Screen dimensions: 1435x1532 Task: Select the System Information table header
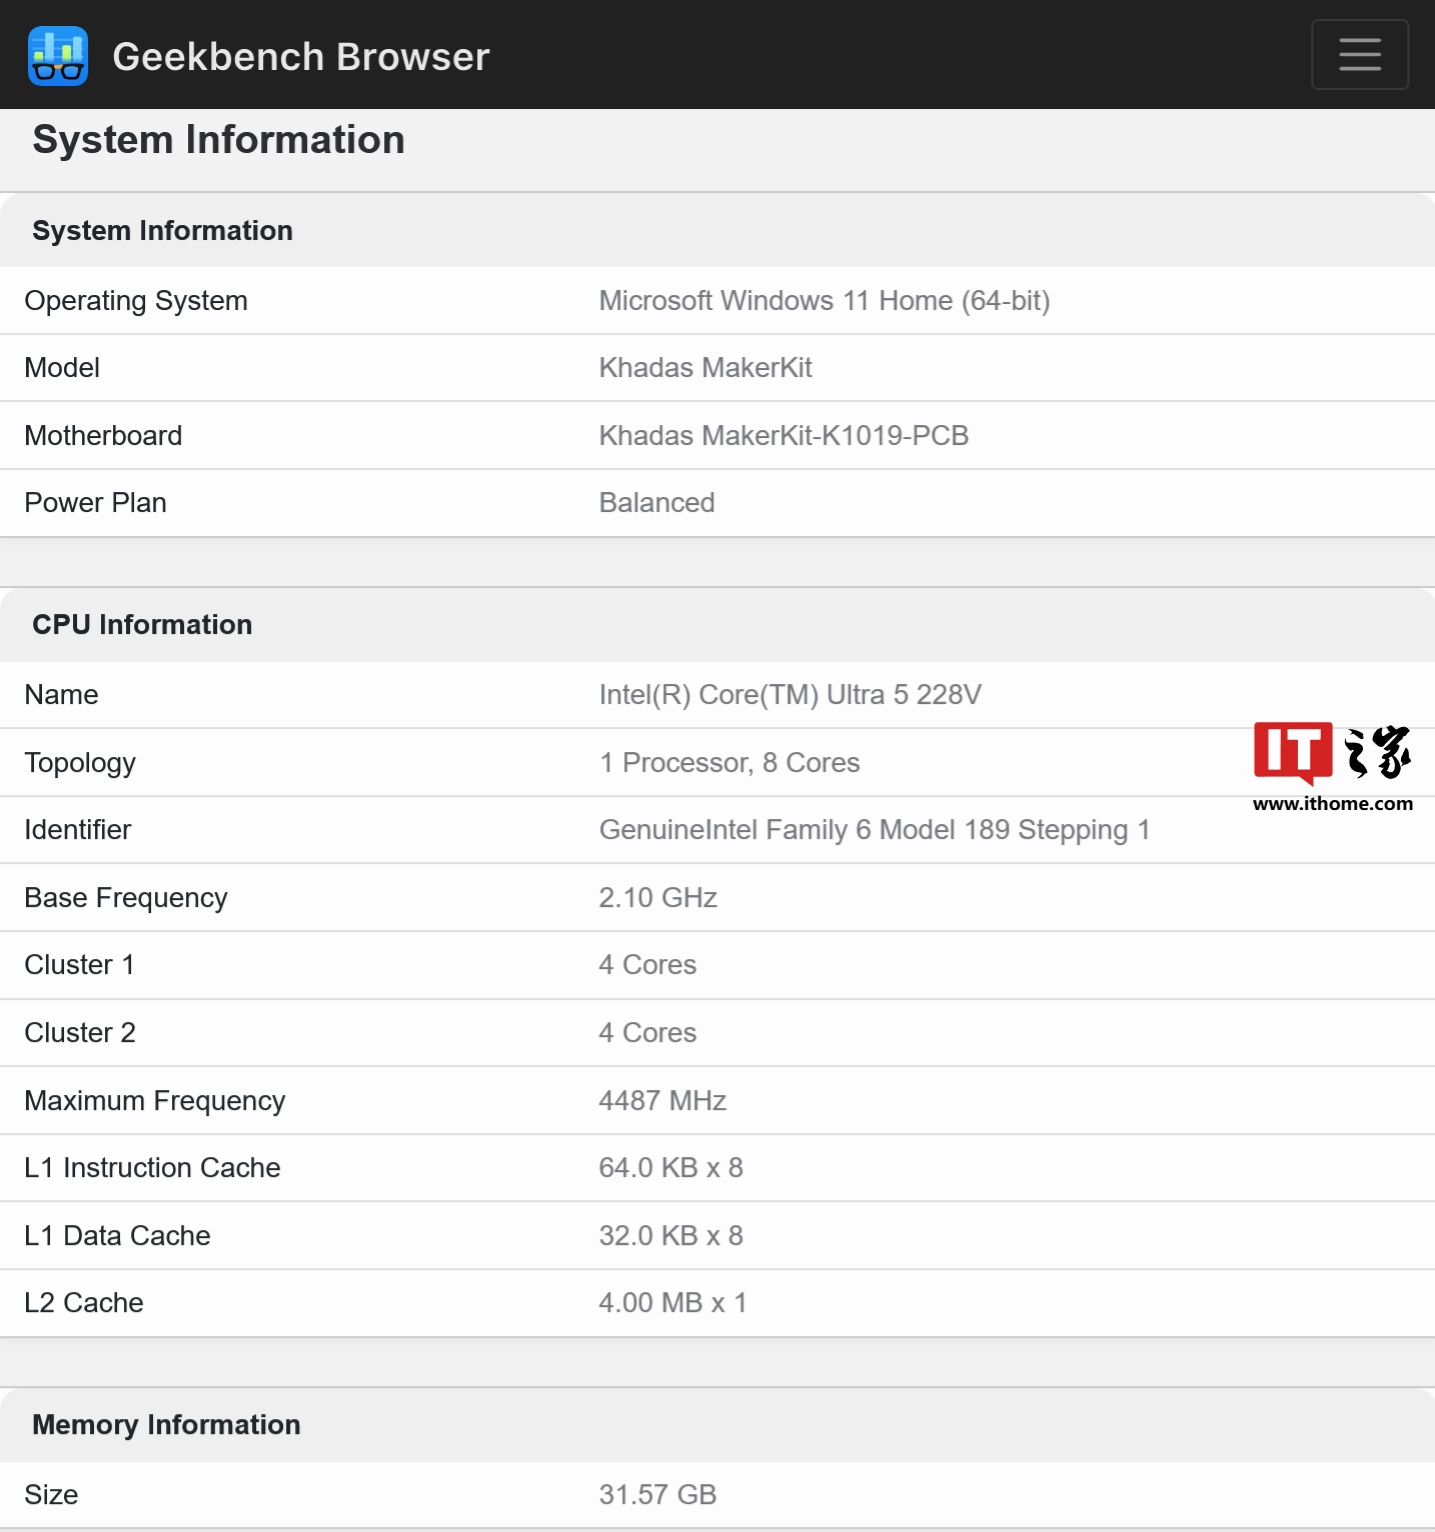(x=163, y=231)
